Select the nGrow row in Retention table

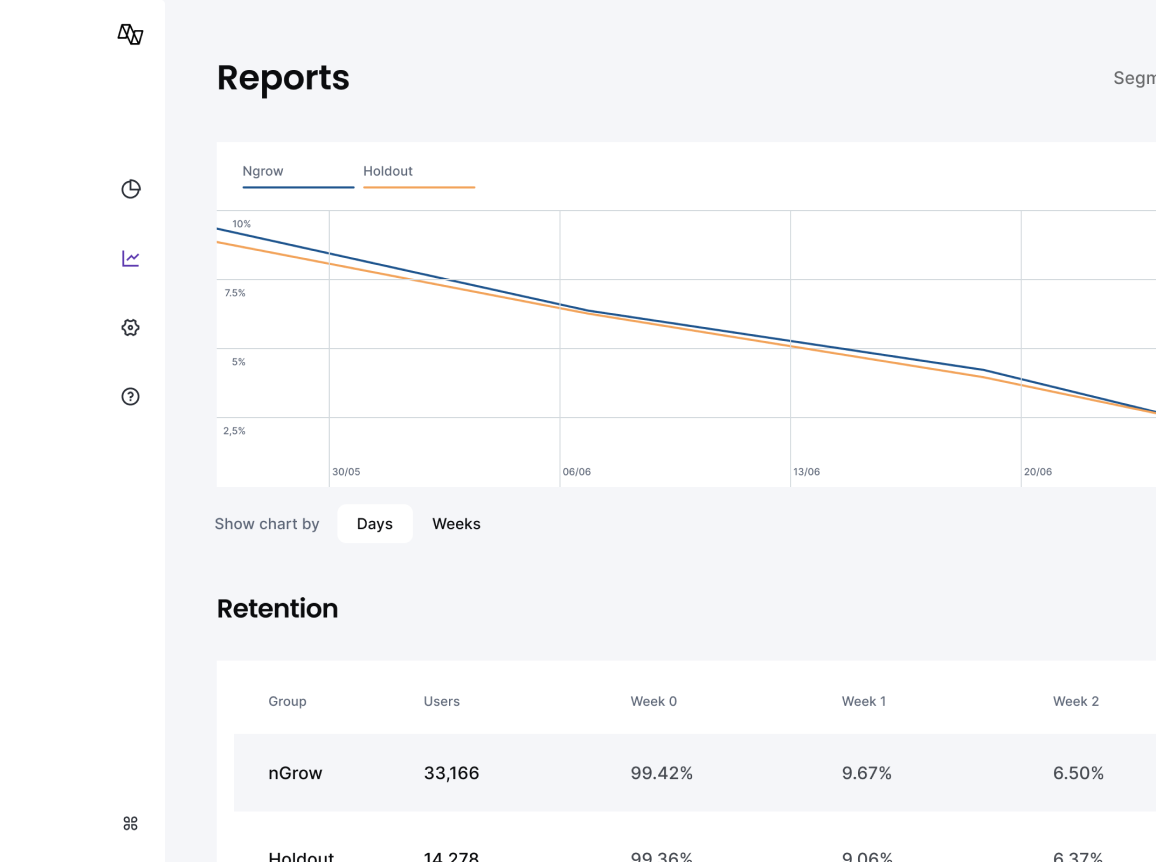point(295,773)
